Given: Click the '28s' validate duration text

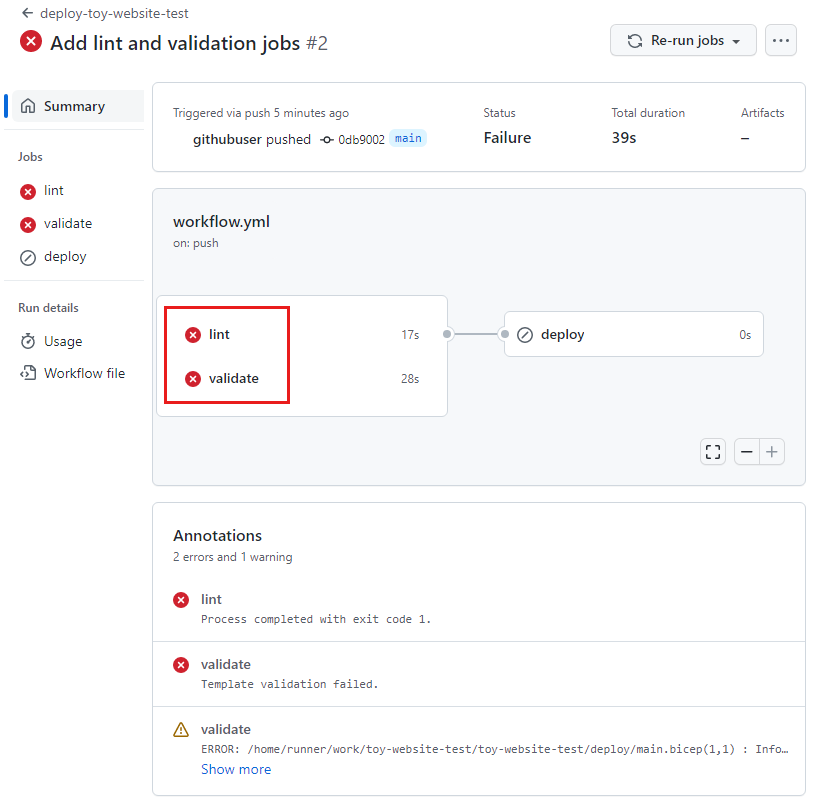Looking at the screenshot, I should pyautogui.click(x=410, y=379).
